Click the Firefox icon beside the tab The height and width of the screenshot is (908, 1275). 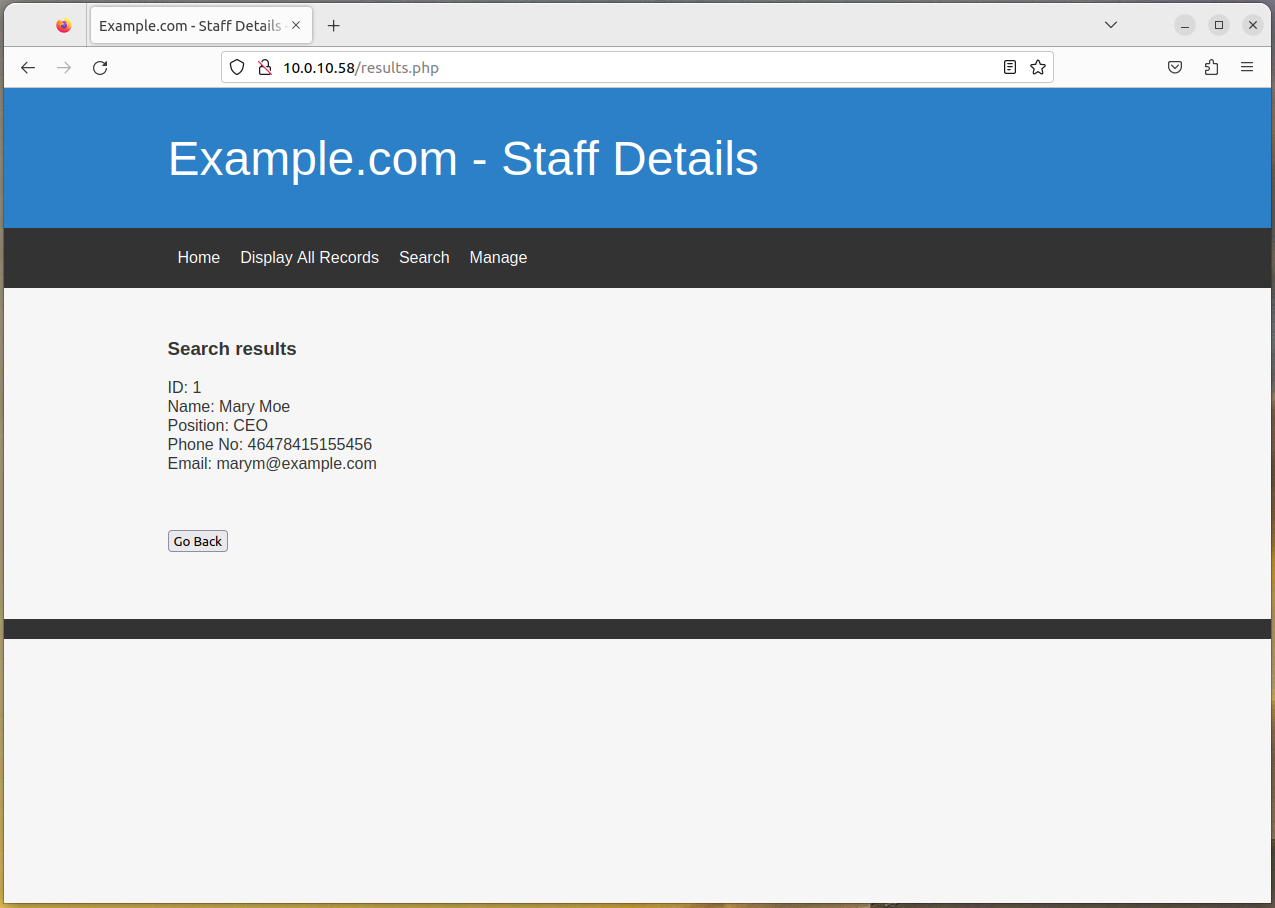pyautogui.click(x=64, y=26)
